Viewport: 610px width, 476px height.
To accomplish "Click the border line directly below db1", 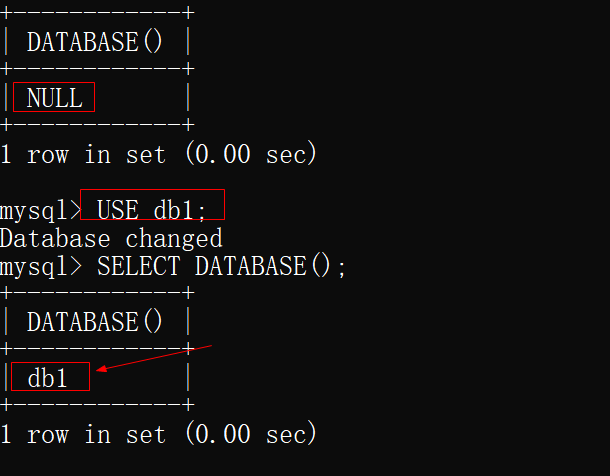I will click(x=97, y=405).
